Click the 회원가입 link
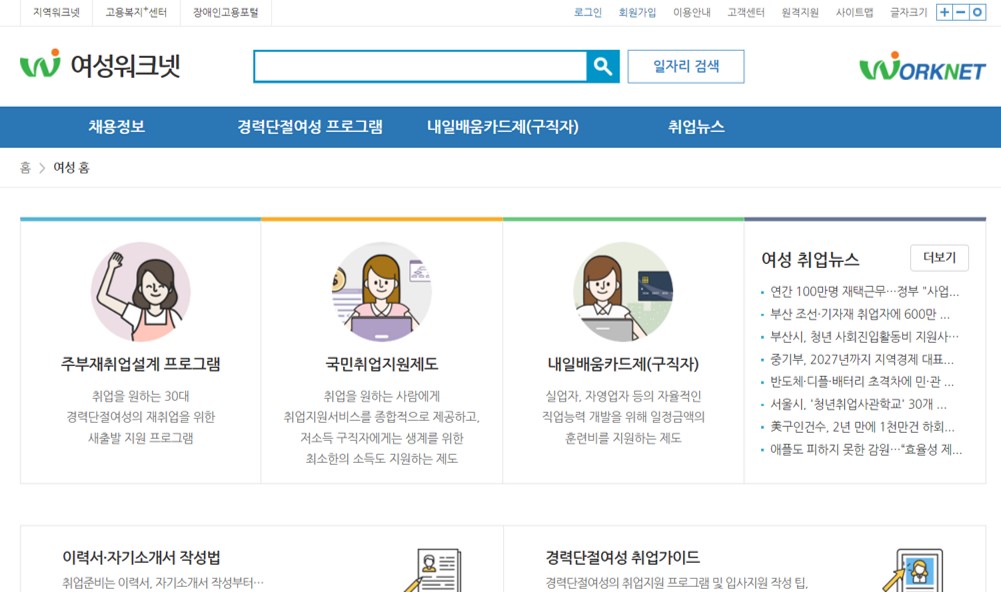This screenshot has height=592, width=1001. (637, 12)
